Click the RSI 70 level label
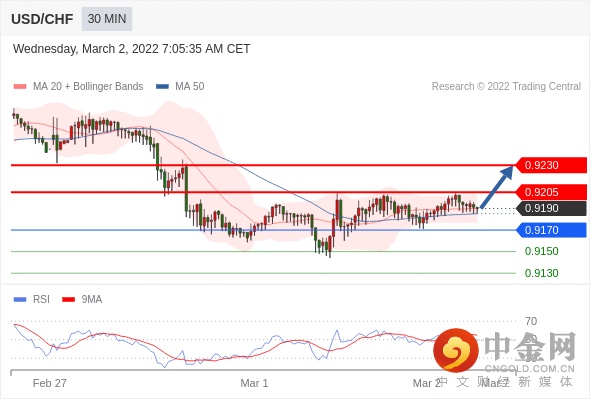The height and width of the screenshot is (400, 590). coord(531,321)
